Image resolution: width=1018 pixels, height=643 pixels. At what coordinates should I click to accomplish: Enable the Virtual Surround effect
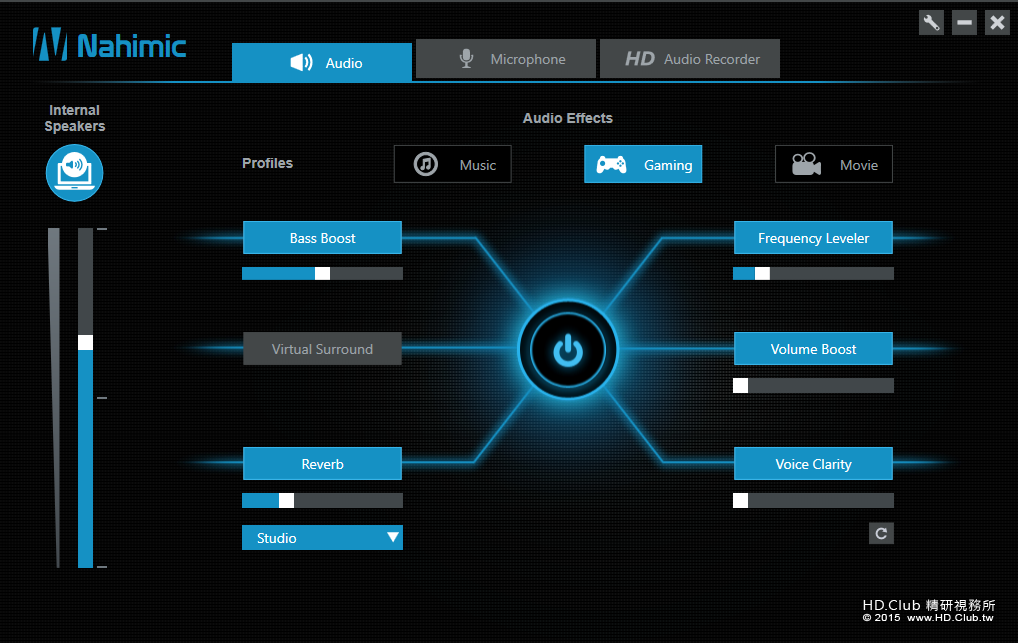[x=322, y=349]
